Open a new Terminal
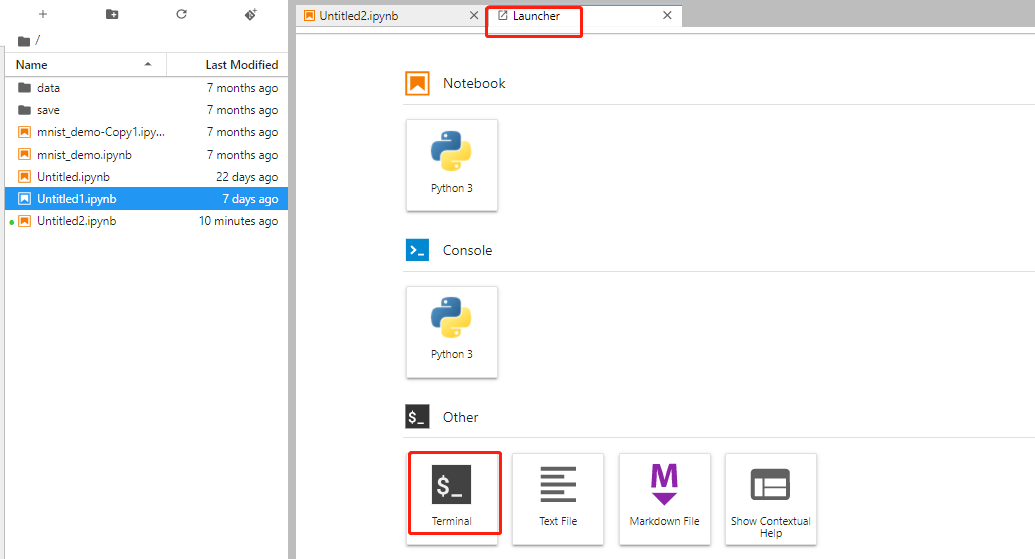 452,498
